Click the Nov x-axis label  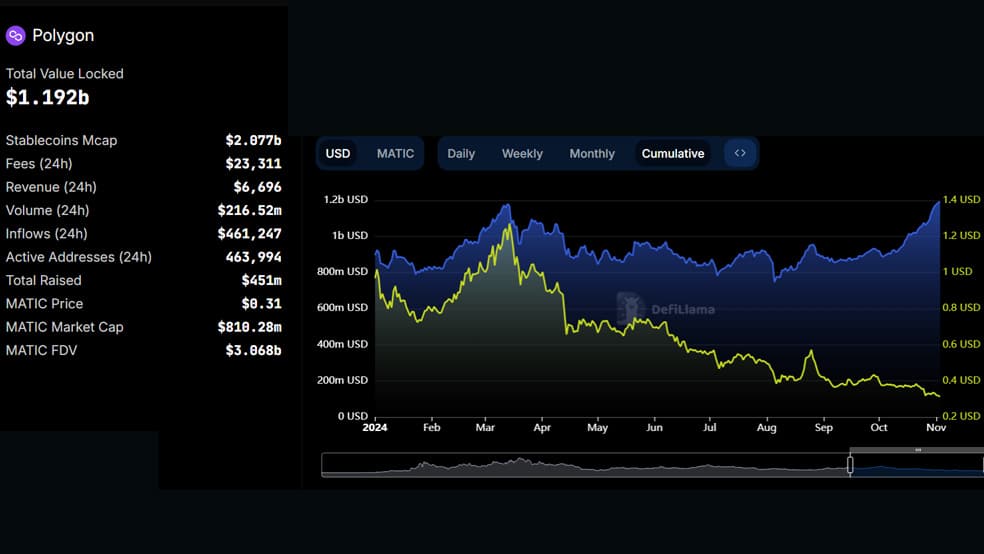pos(936,428)
